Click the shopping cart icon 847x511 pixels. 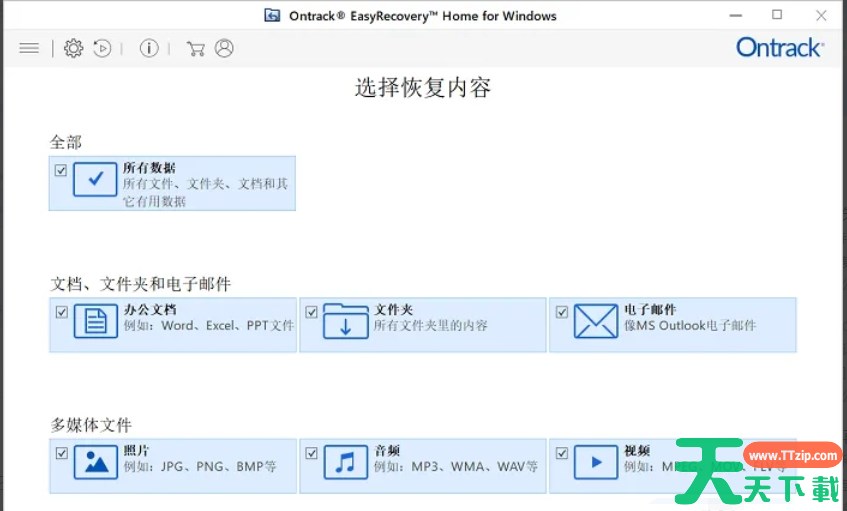click(196, 49)
